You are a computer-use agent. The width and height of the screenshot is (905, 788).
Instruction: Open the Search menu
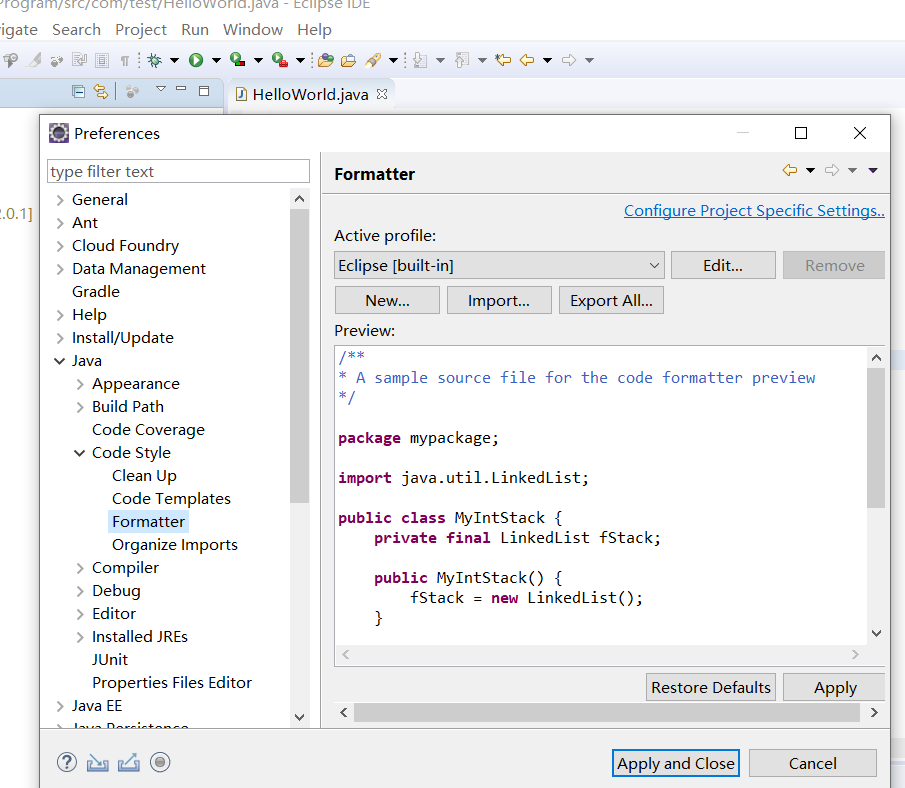(76, 29)
